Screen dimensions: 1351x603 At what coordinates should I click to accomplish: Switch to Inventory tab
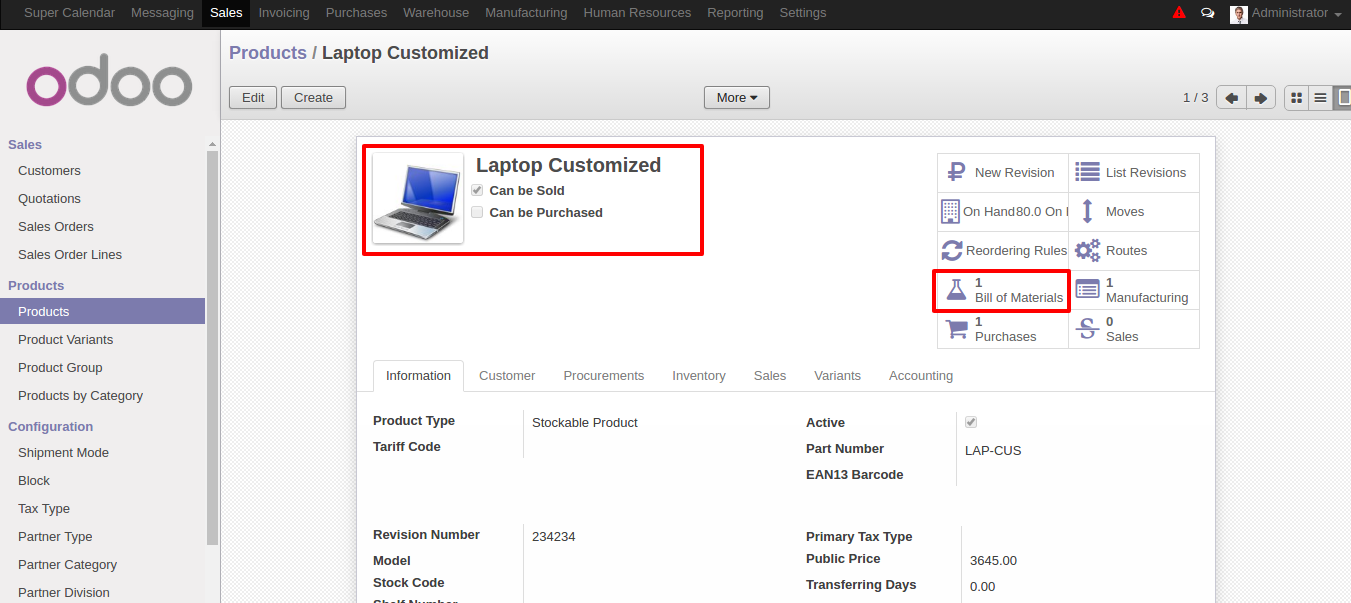point(699,376)
